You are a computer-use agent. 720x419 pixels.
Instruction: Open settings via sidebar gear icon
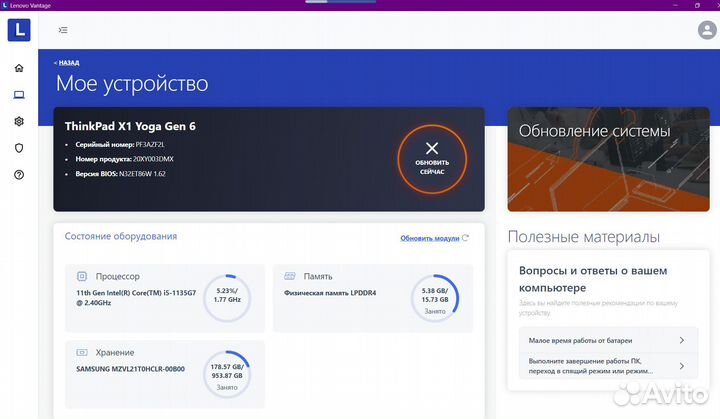pos(18,121)
